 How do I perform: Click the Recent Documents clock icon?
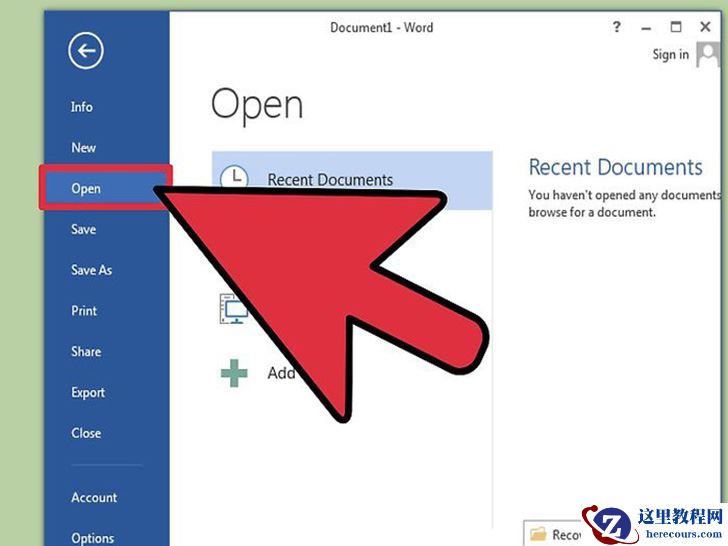234,177
